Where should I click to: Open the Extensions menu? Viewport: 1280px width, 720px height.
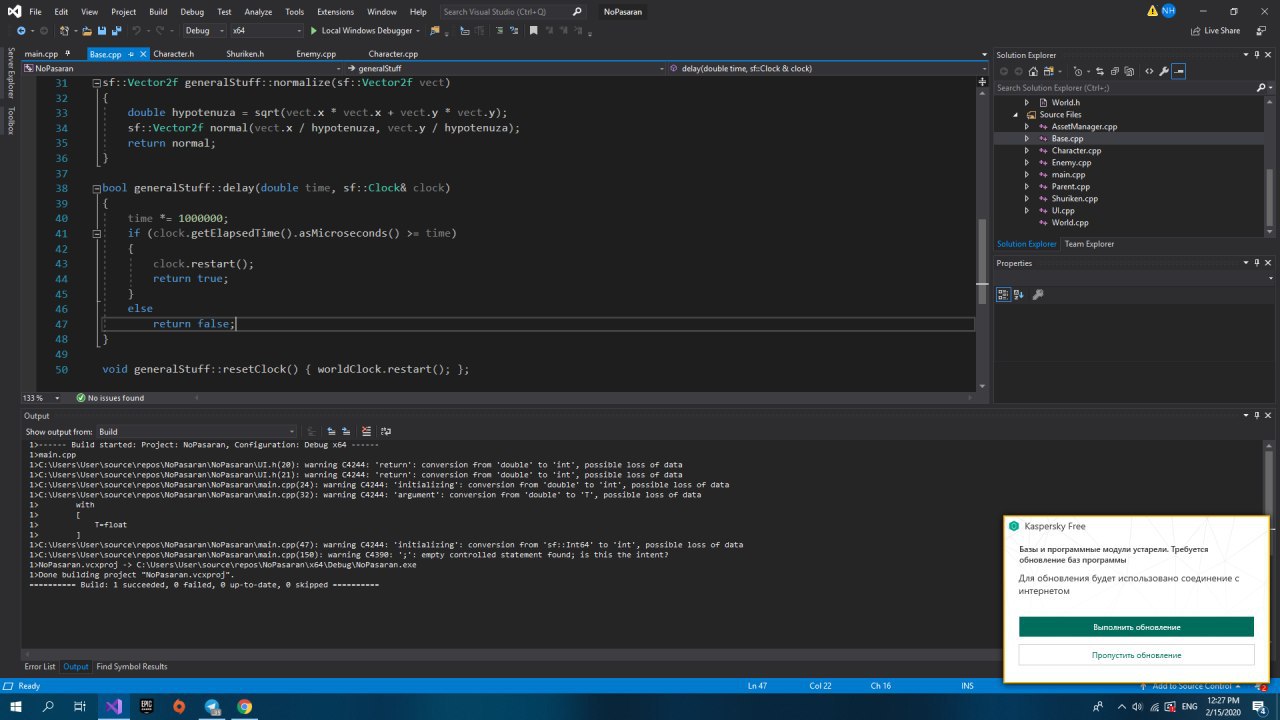pos(335,12)
